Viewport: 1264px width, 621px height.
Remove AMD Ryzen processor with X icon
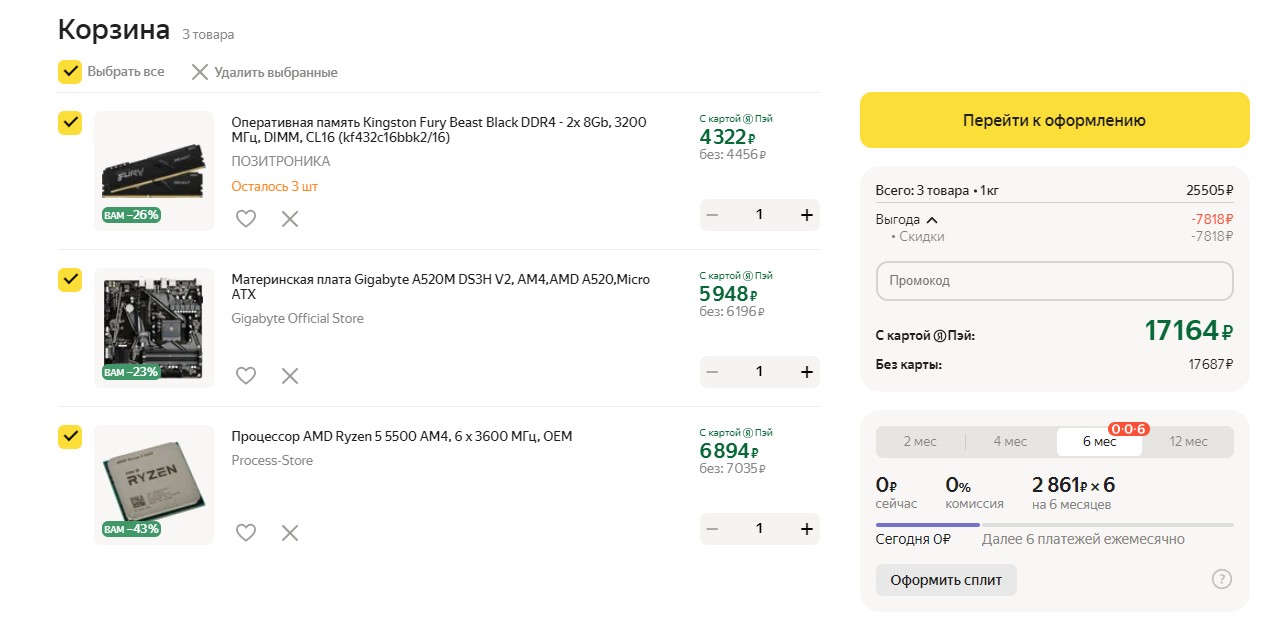[x=290, y=532]
